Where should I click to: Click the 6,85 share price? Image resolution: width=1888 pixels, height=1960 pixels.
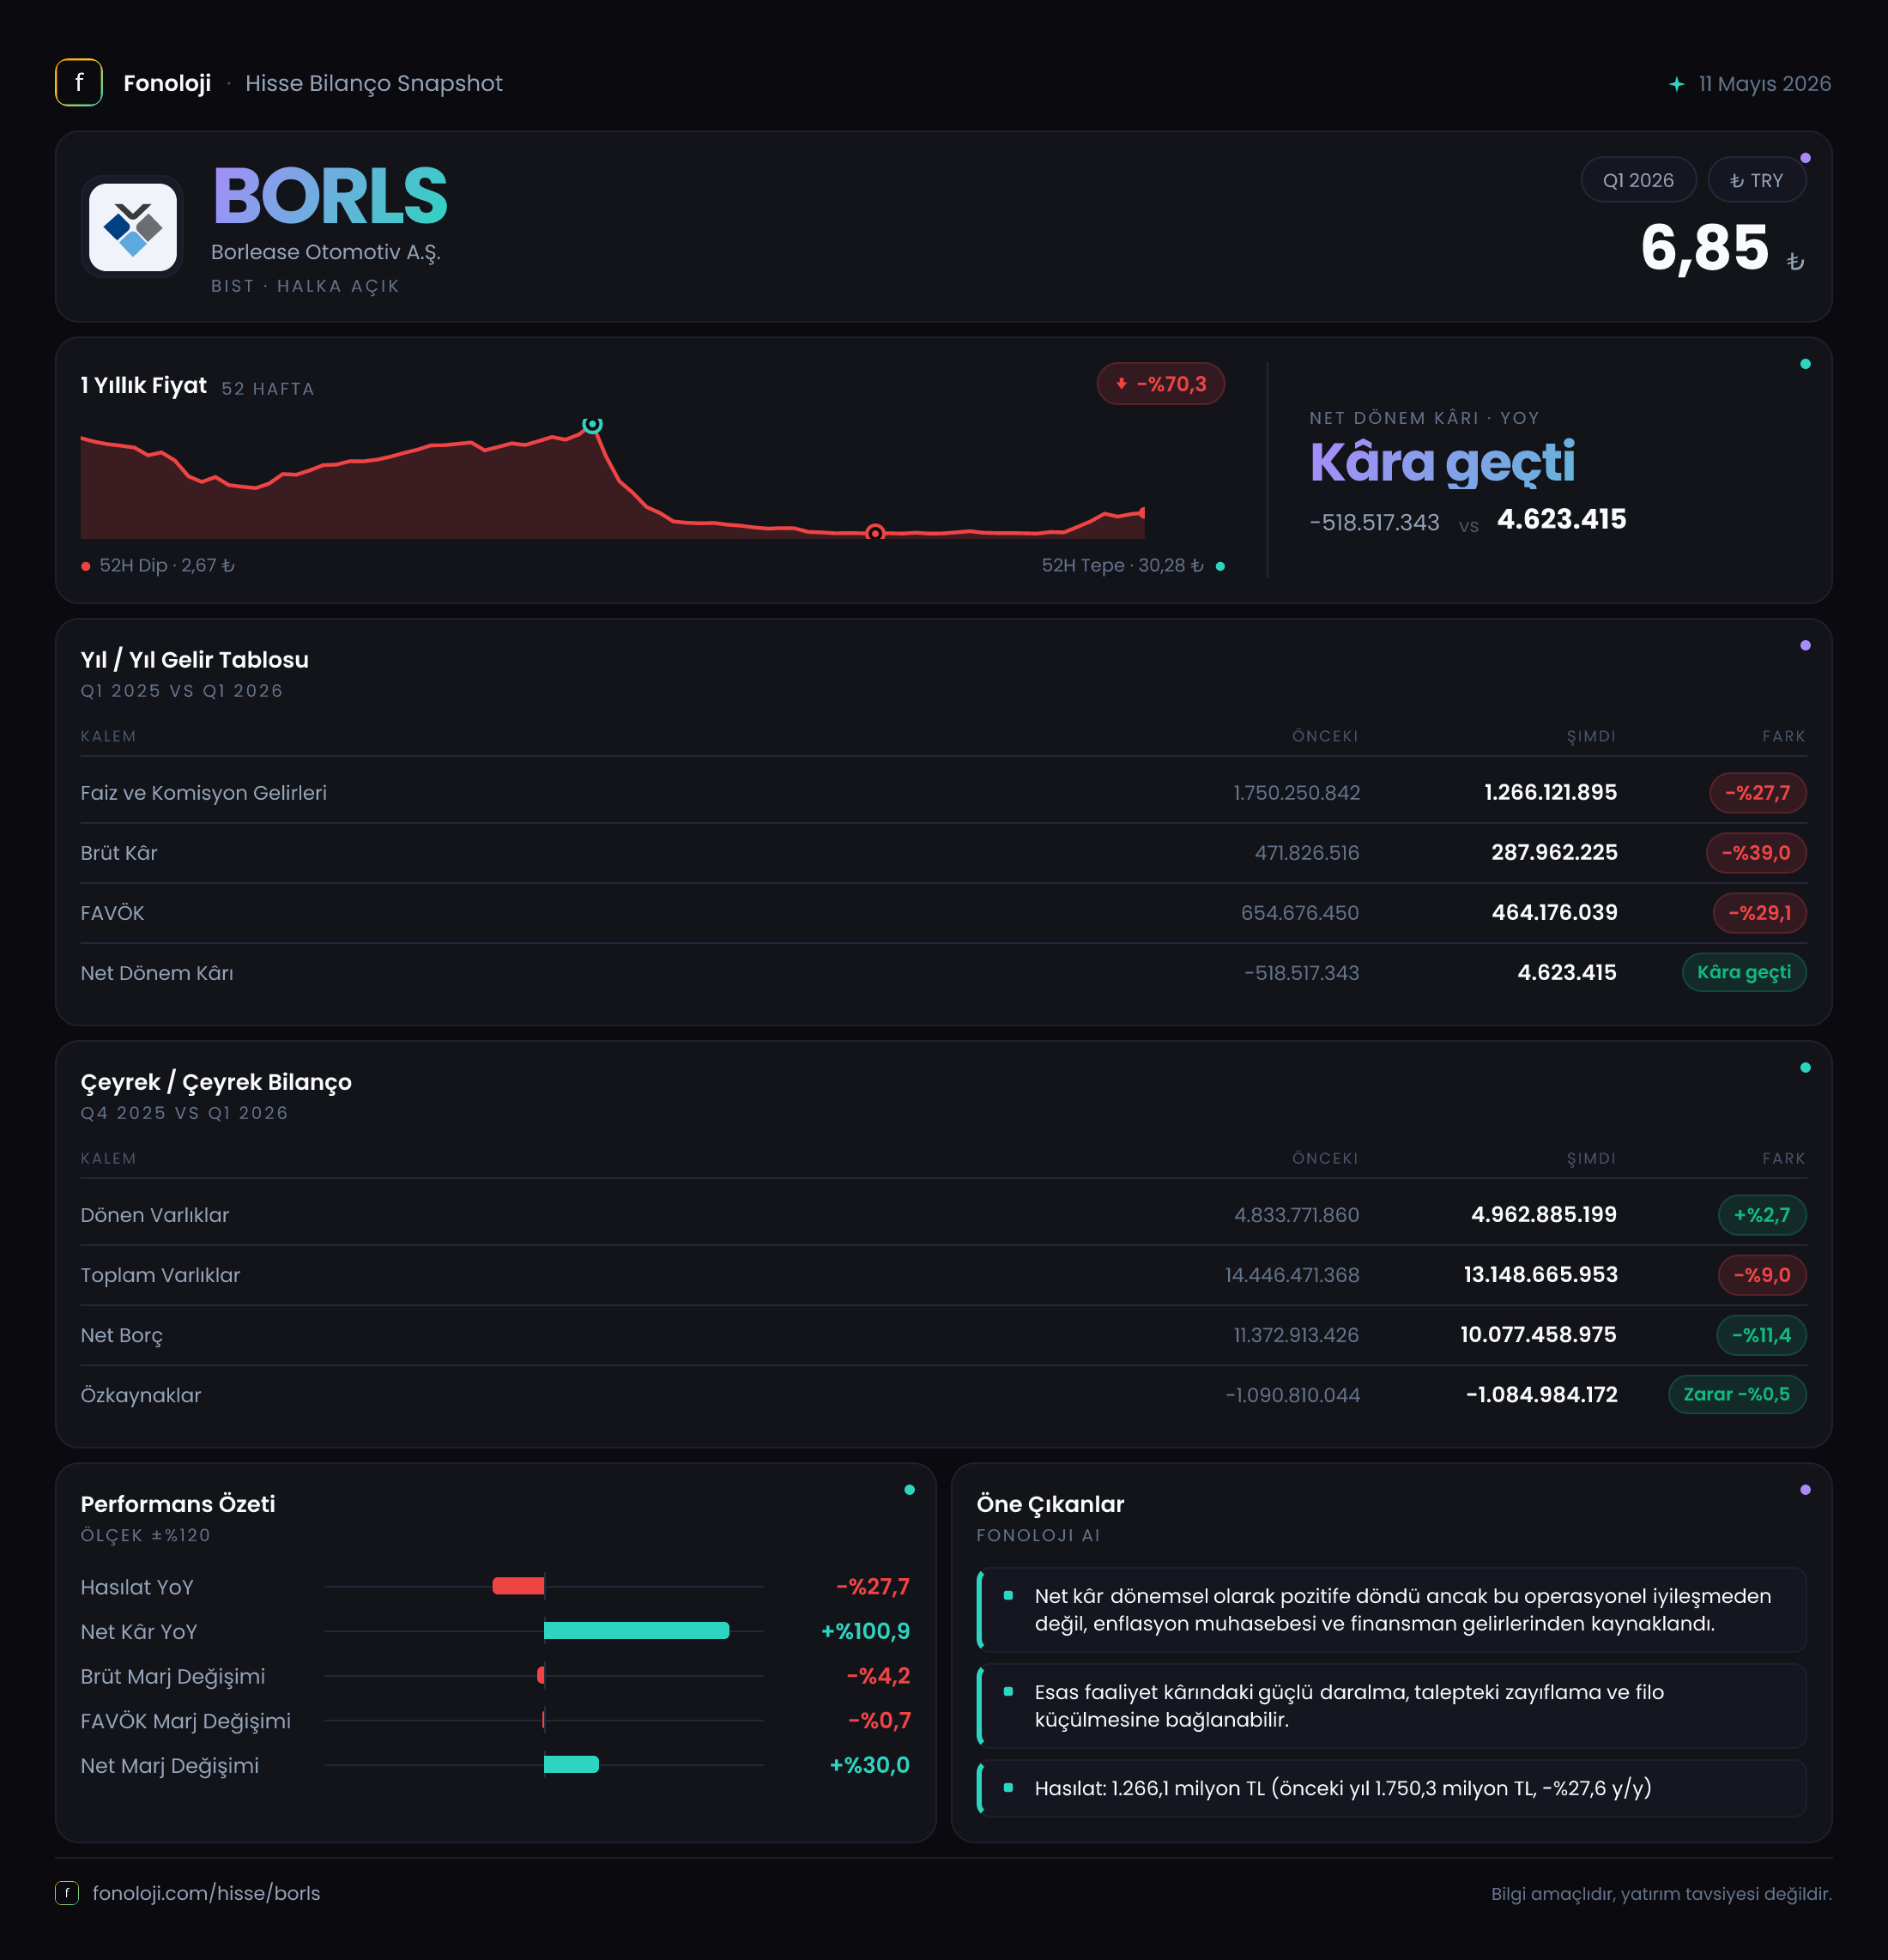point(1705,247)
